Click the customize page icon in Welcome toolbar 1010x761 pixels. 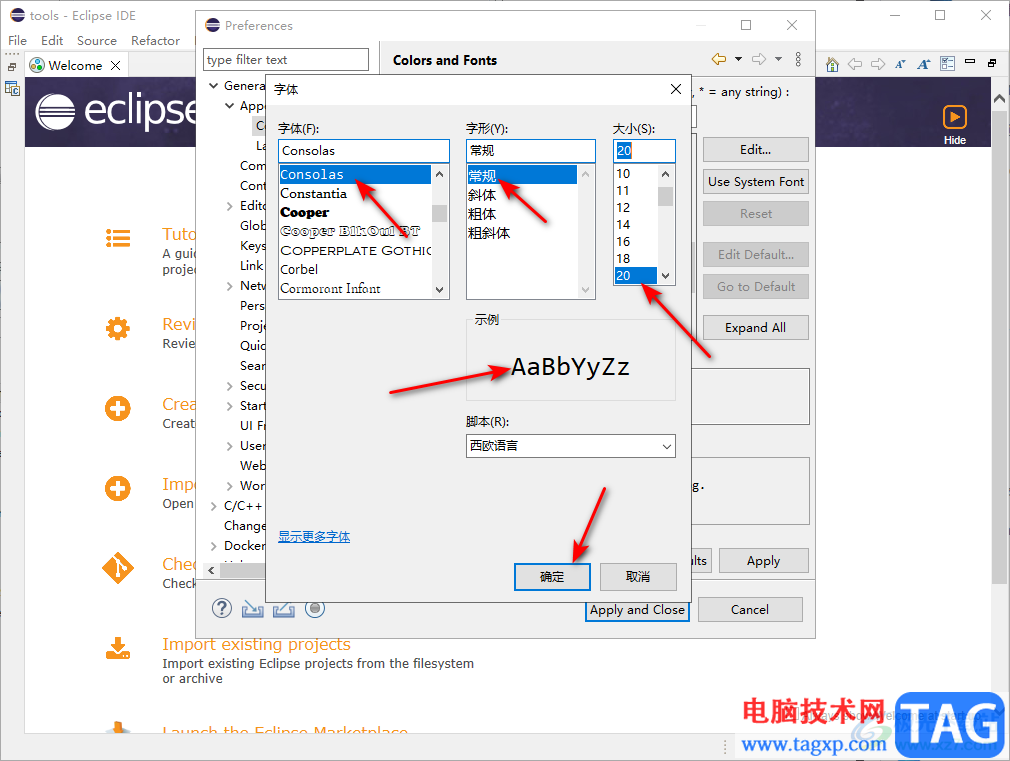pos(948,63)
